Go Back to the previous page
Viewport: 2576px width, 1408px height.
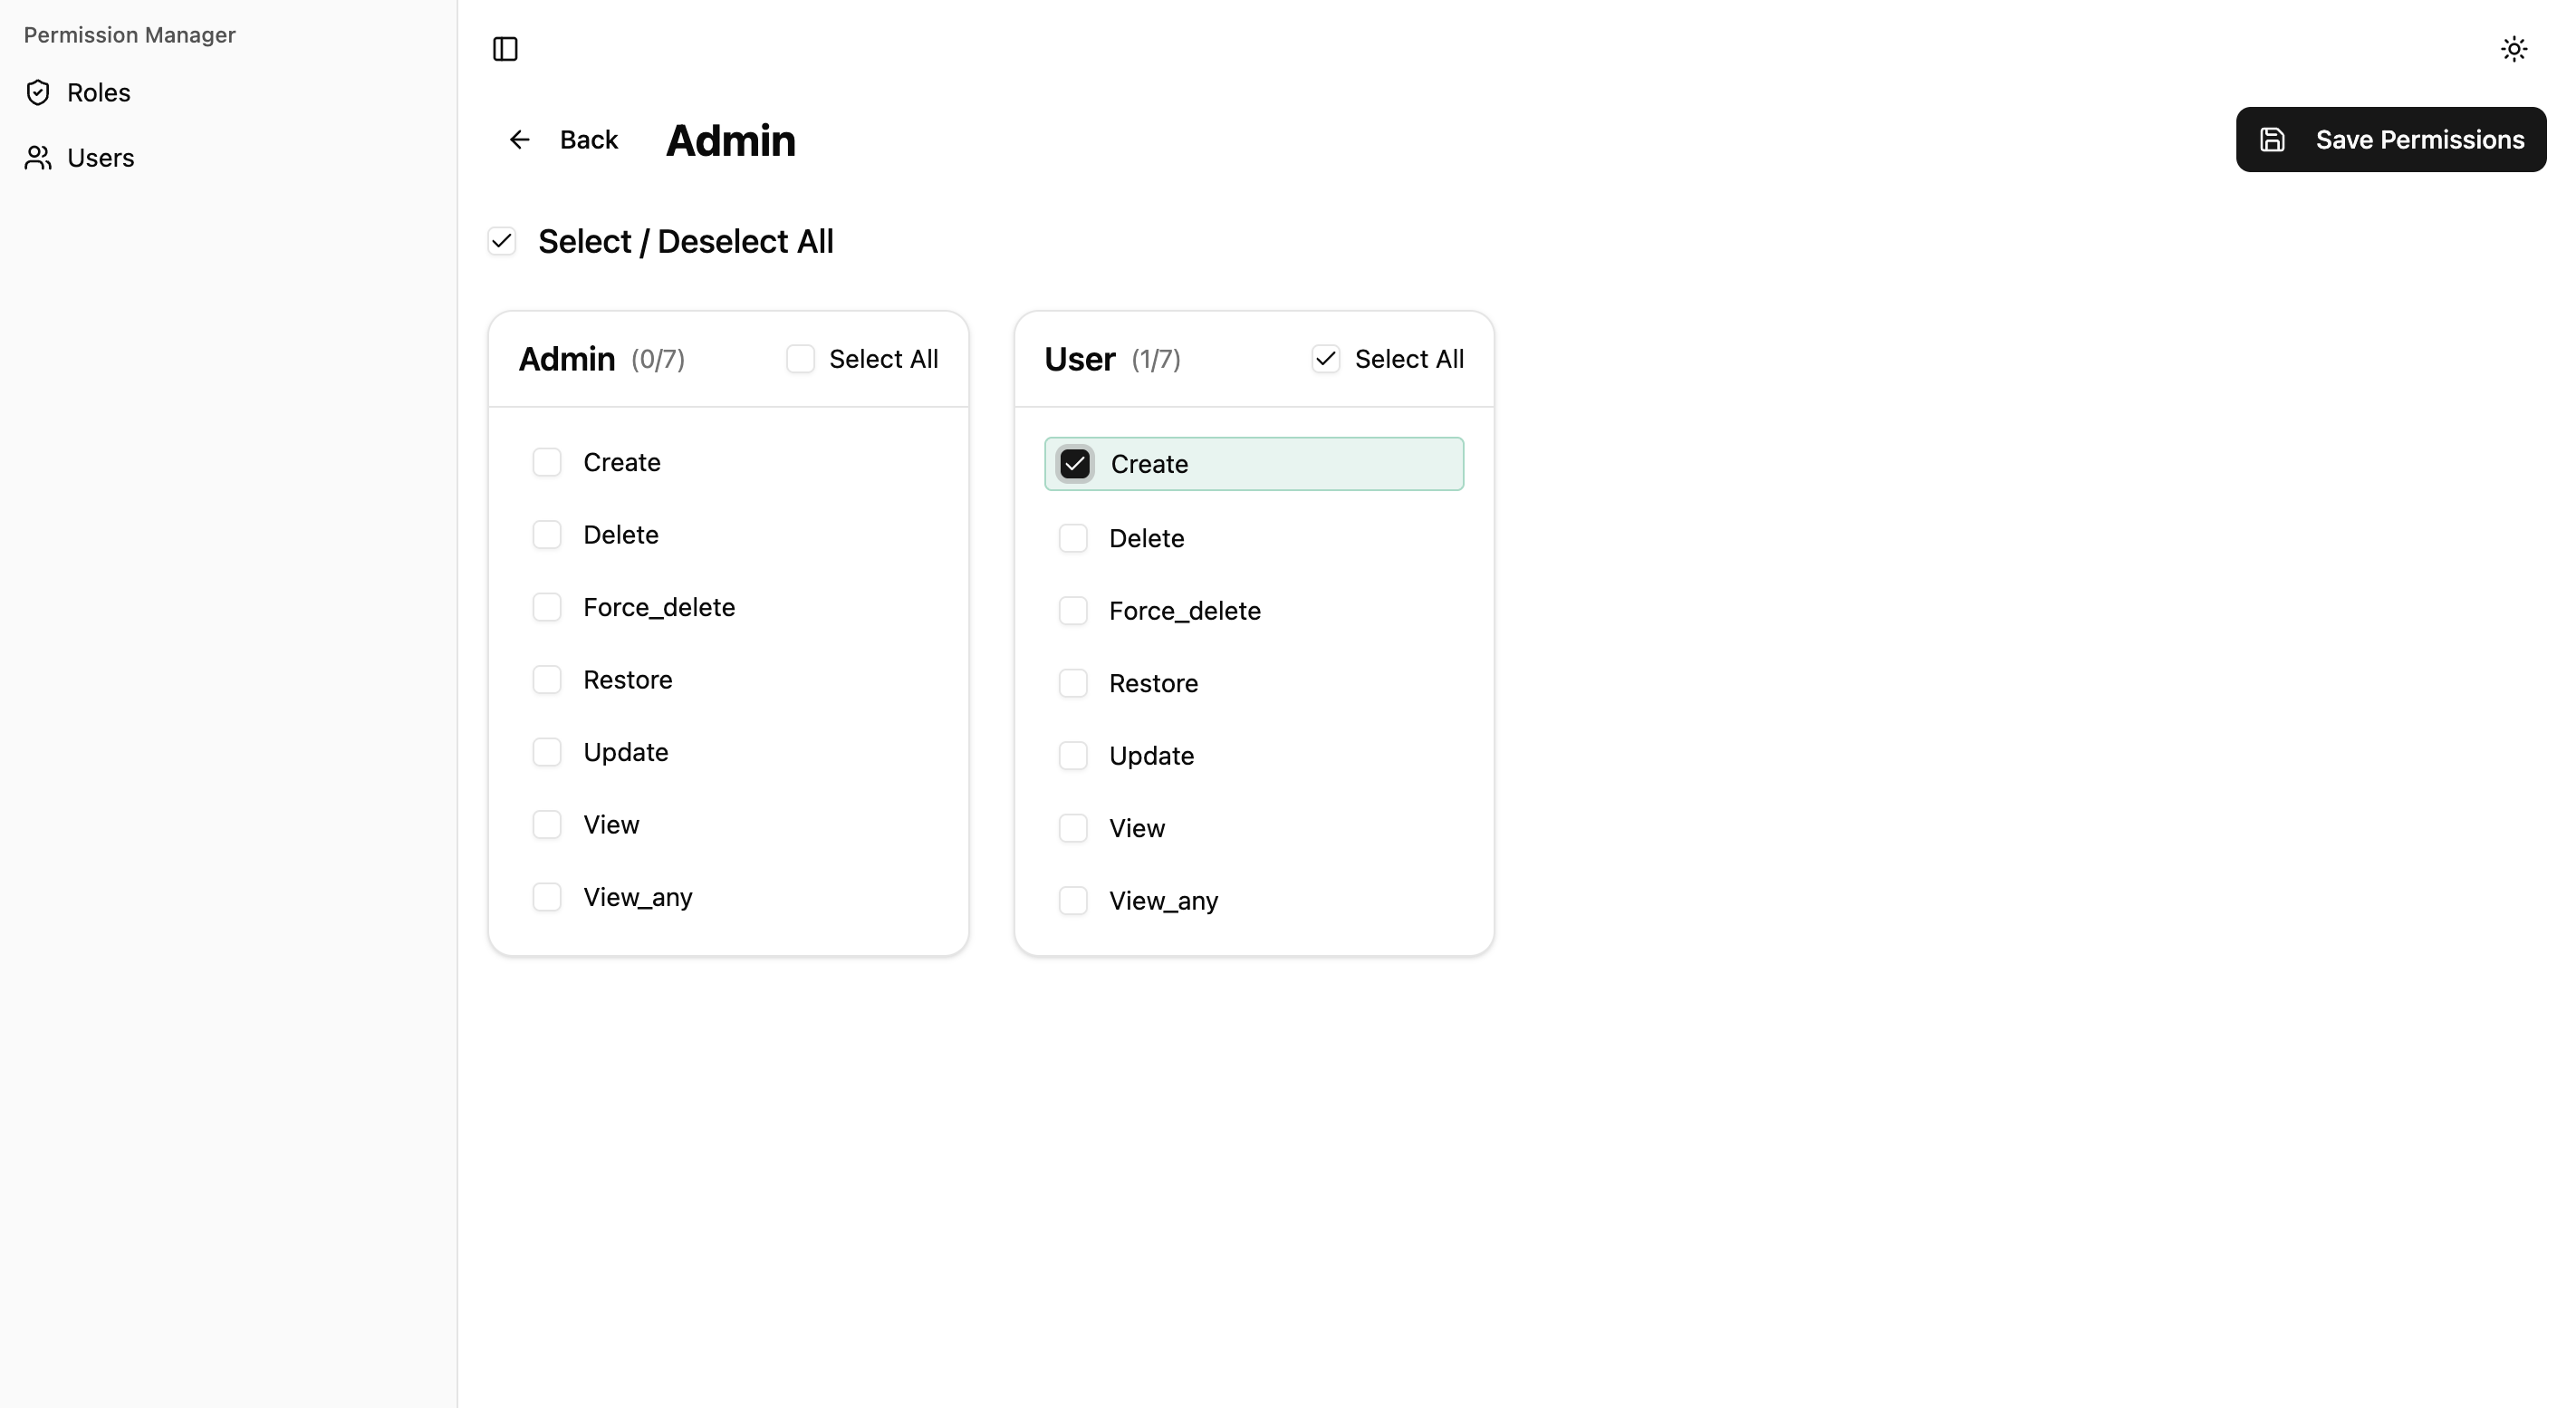point(588,140)
